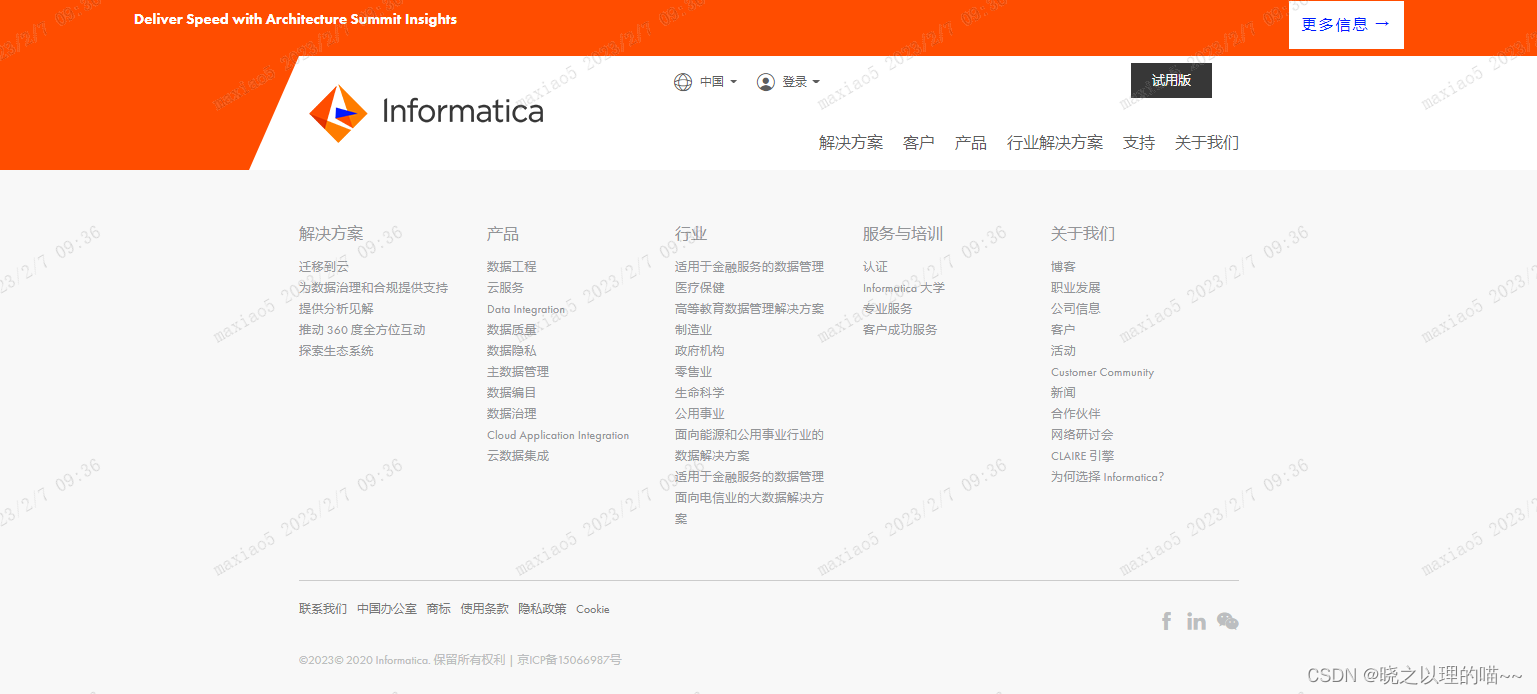Screen dimensions: 1537x694
Task: Click the WeChat icon in the footer
Action: [1227, 621]
